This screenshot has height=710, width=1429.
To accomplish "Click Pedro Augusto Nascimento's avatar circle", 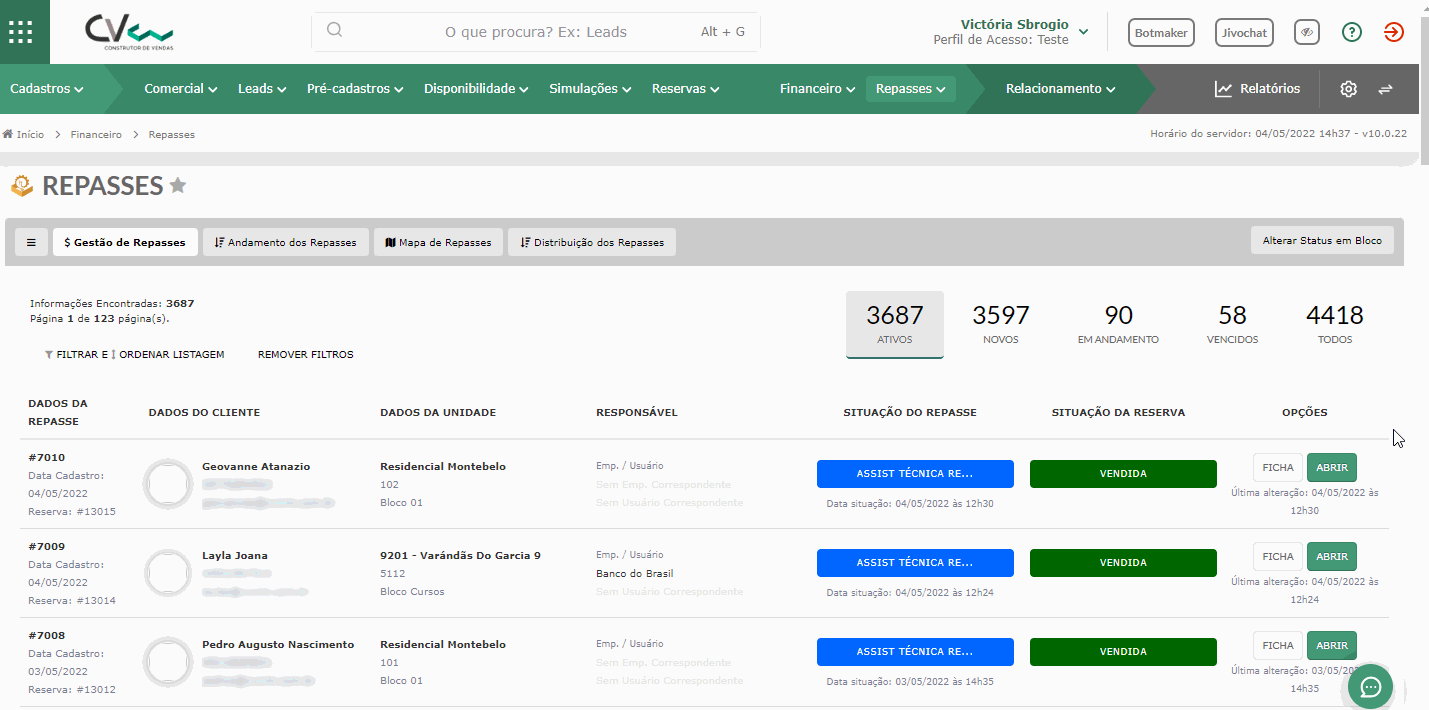I will (168, 662).
